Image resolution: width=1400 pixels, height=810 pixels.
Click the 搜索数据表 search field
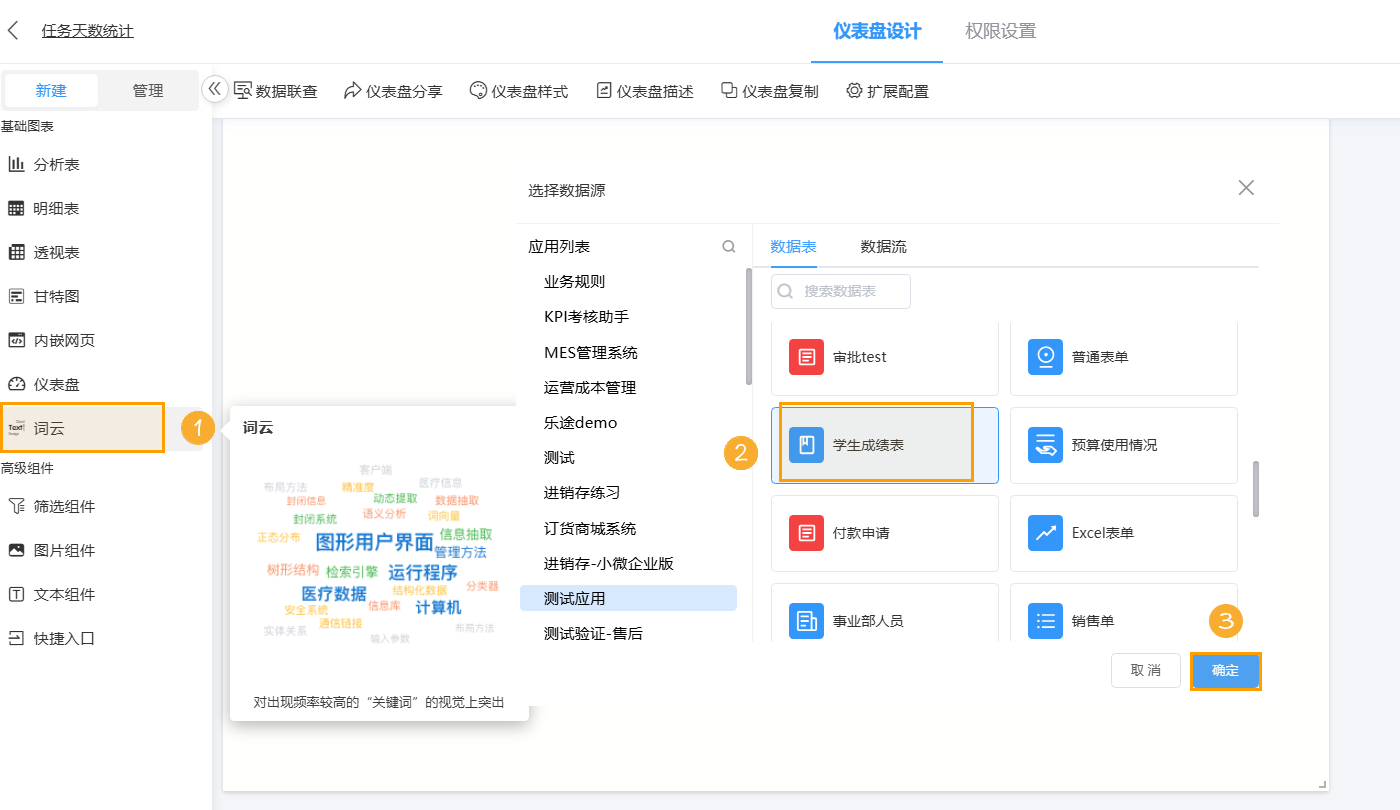tap(840, 291)
